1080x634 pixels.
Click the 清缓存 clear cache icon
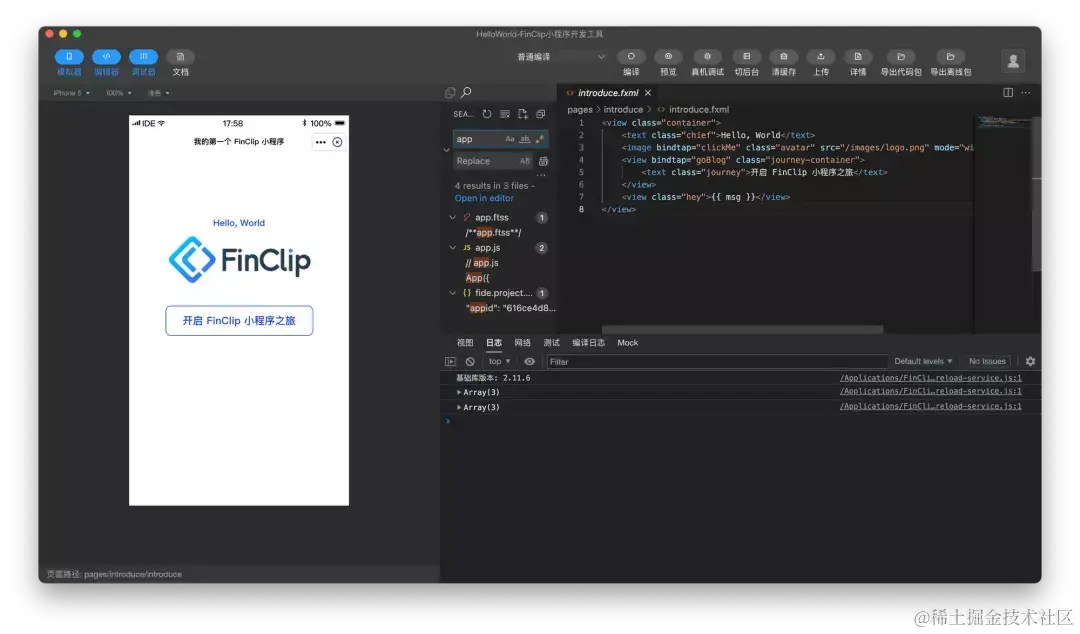784,57
